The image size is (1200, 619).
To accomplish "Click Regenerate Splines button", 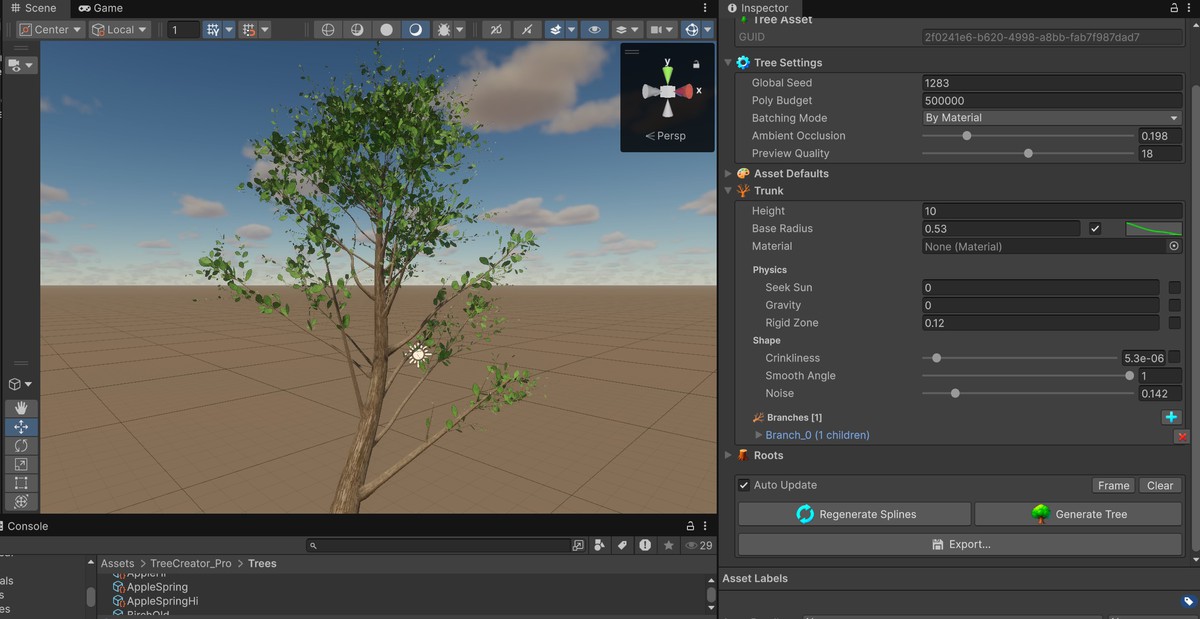I will 855,514.
